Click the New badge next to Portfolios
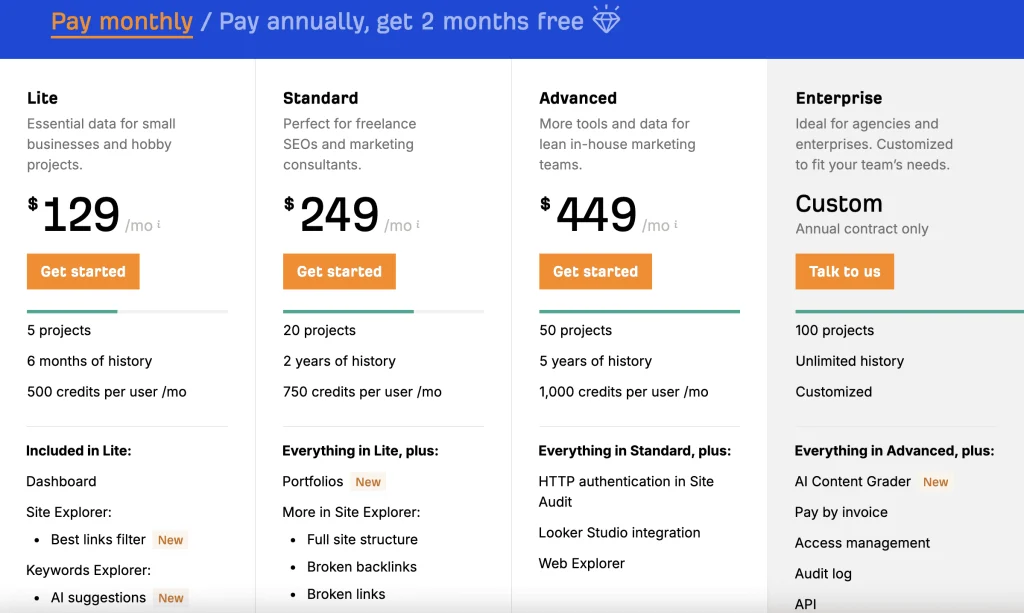Image resolution: width=1024 pixels, height=613 pixels. click(368, 482)
